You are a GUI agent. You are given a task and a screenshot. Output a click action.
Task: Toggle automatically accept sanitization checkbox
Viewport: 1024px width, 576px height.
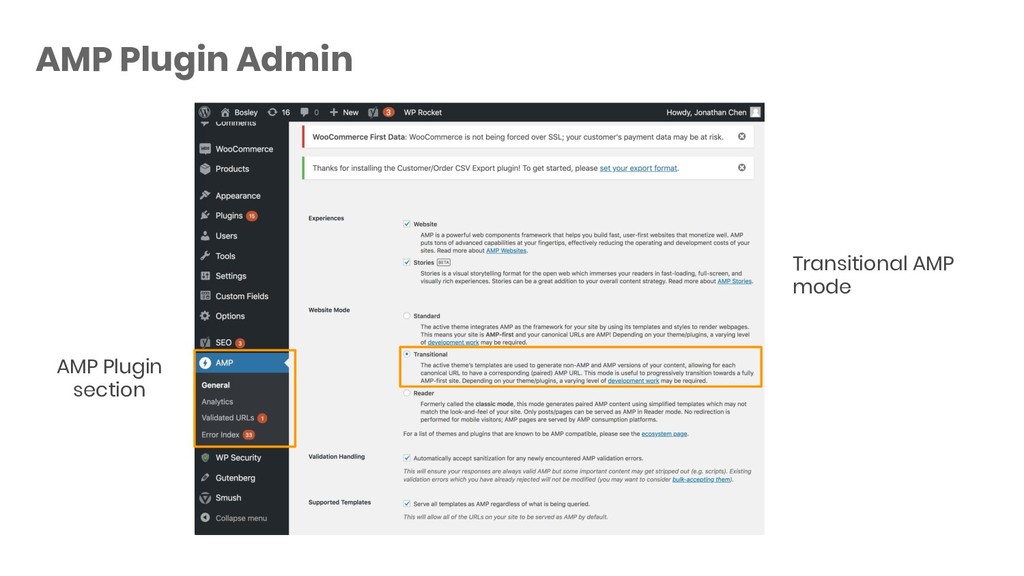(x=407, y=458)
